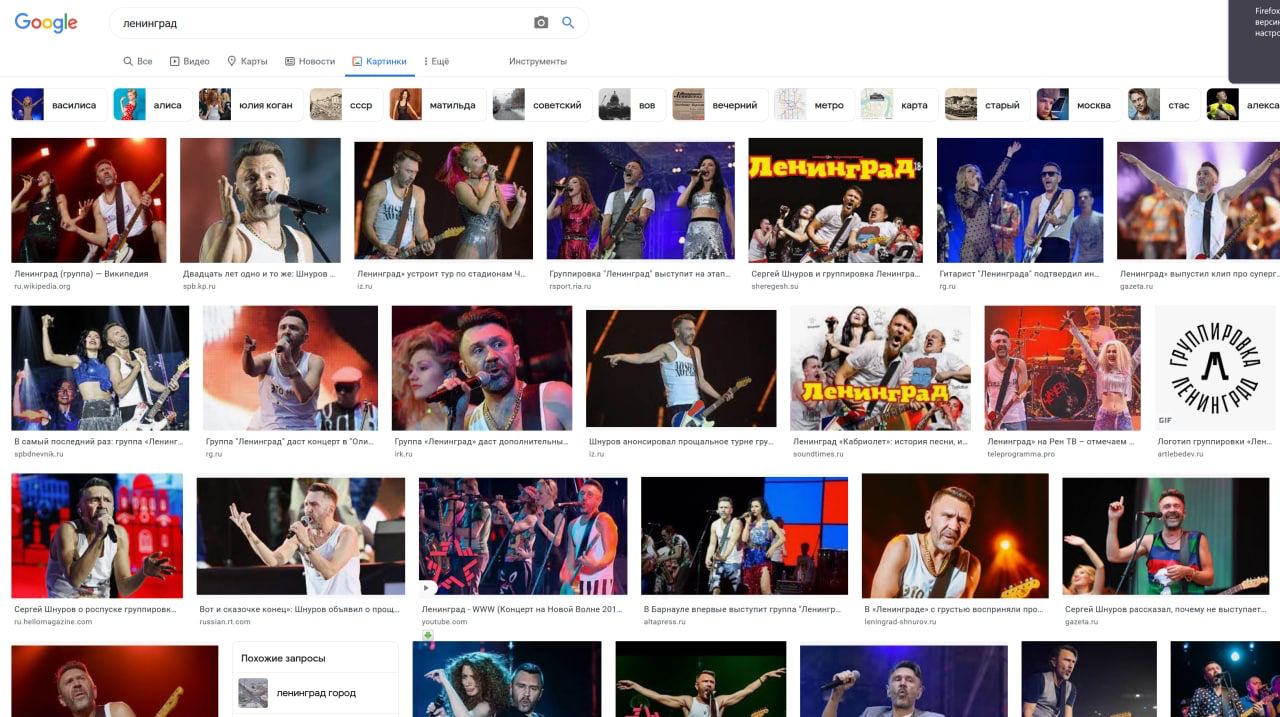Click the 'Ленинград на Рен ТВ' caption

tap(1062, 441)
